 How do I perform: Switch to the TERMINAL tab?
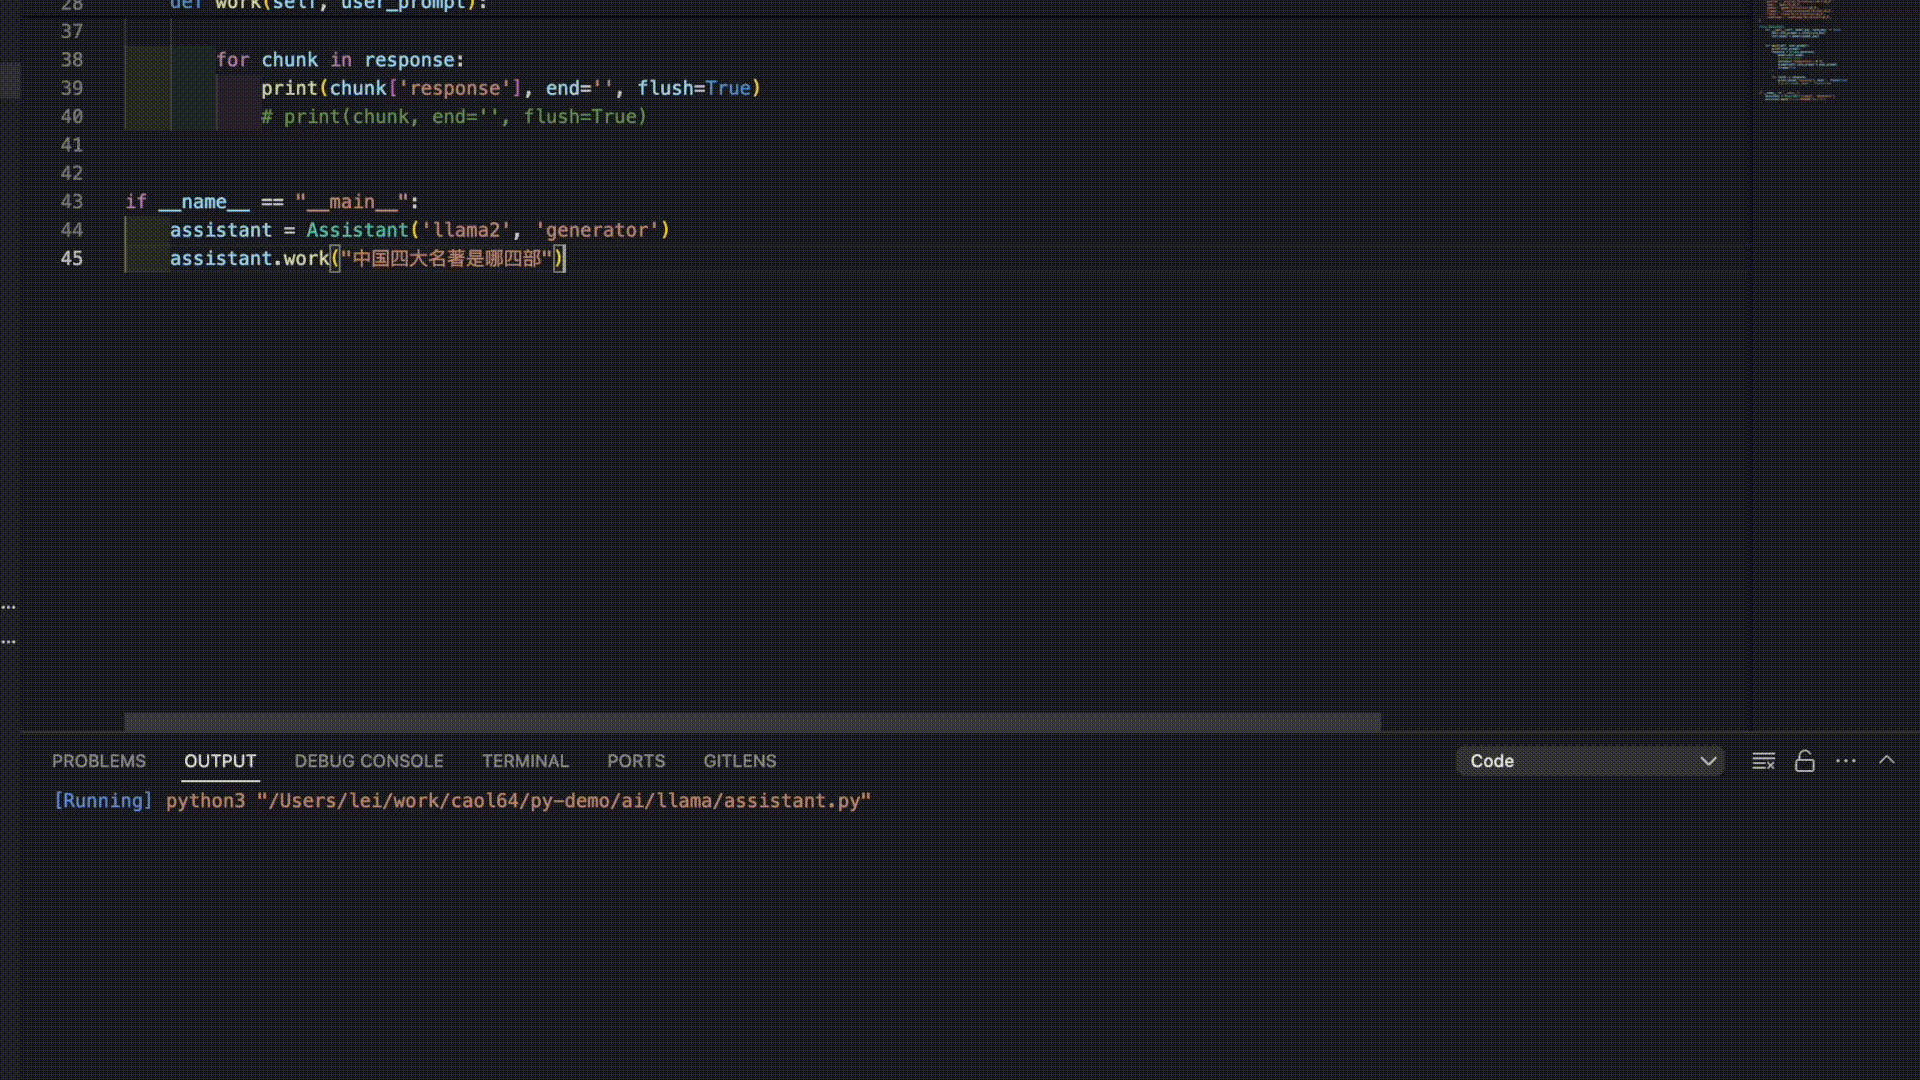coord(524,761)
